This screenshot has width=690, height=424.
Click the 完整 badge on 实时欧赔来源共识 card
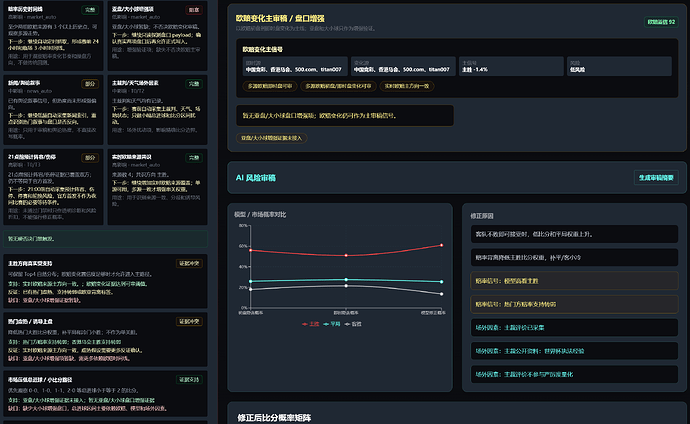[194, 157]
